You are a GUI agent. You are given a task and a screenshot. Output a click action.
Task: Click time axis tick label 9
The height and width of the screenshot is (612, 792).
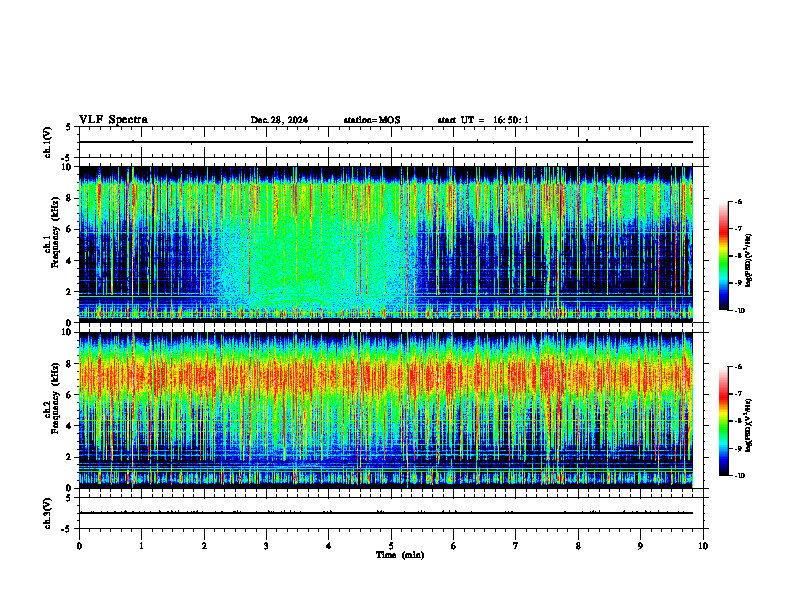pyautogui.click(x=640, y=546)
